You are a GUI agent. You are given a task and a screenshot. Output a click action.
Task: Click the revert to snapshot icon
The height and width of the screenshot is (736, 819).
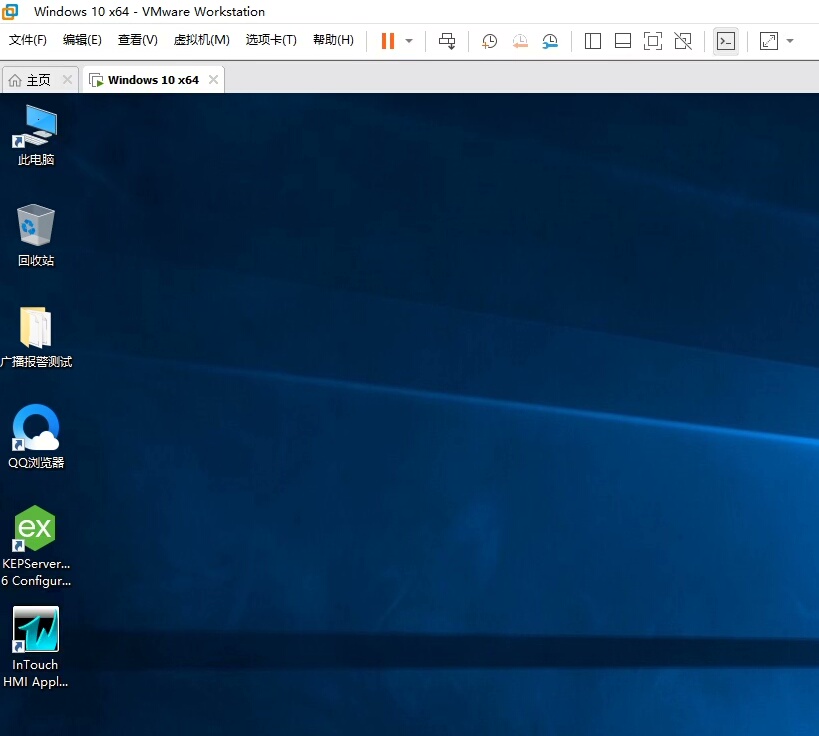(520, 41)
